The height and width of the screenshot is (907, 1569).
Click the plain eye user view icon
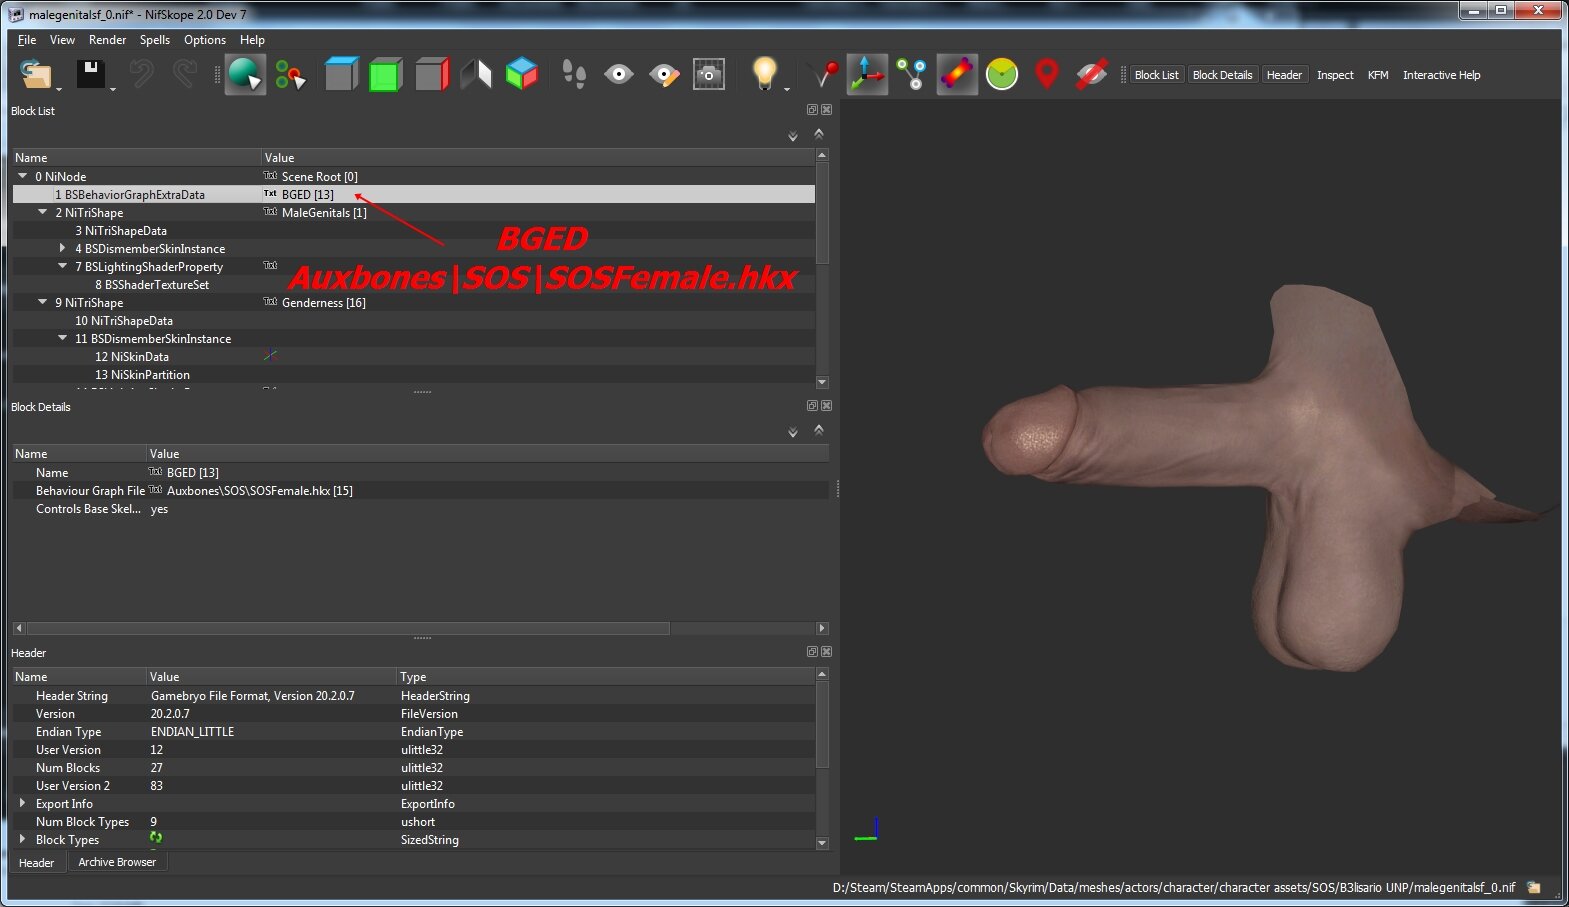(x=619, y=75)
